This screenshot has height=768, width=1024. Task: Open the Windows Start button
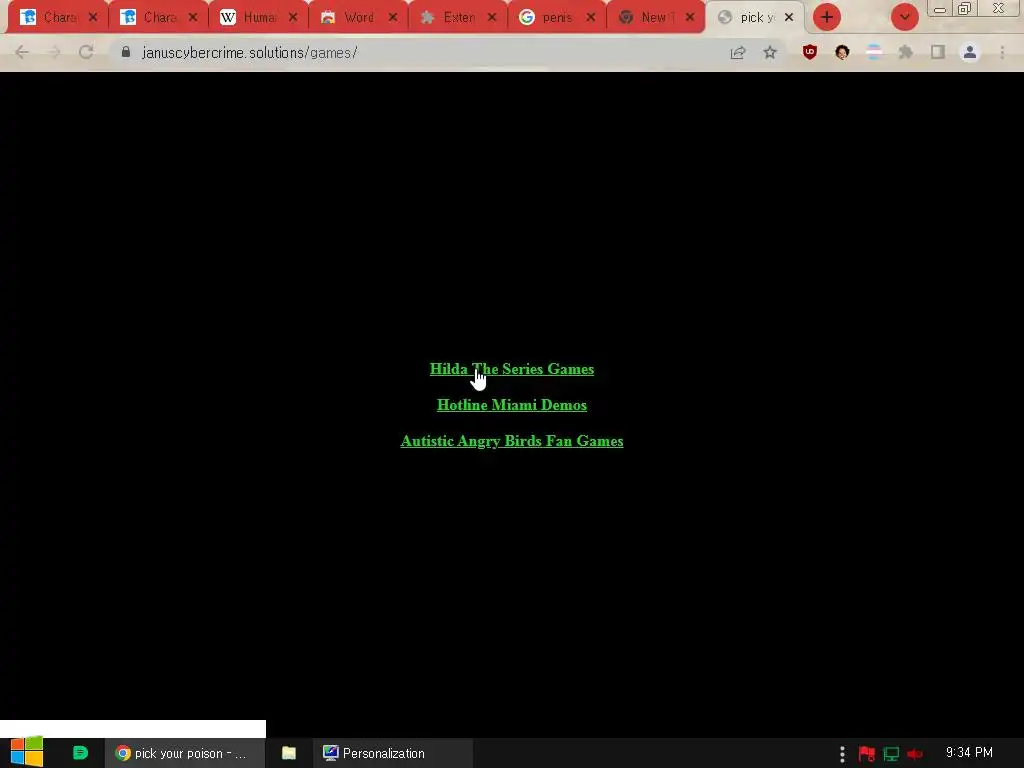(27, 752)
